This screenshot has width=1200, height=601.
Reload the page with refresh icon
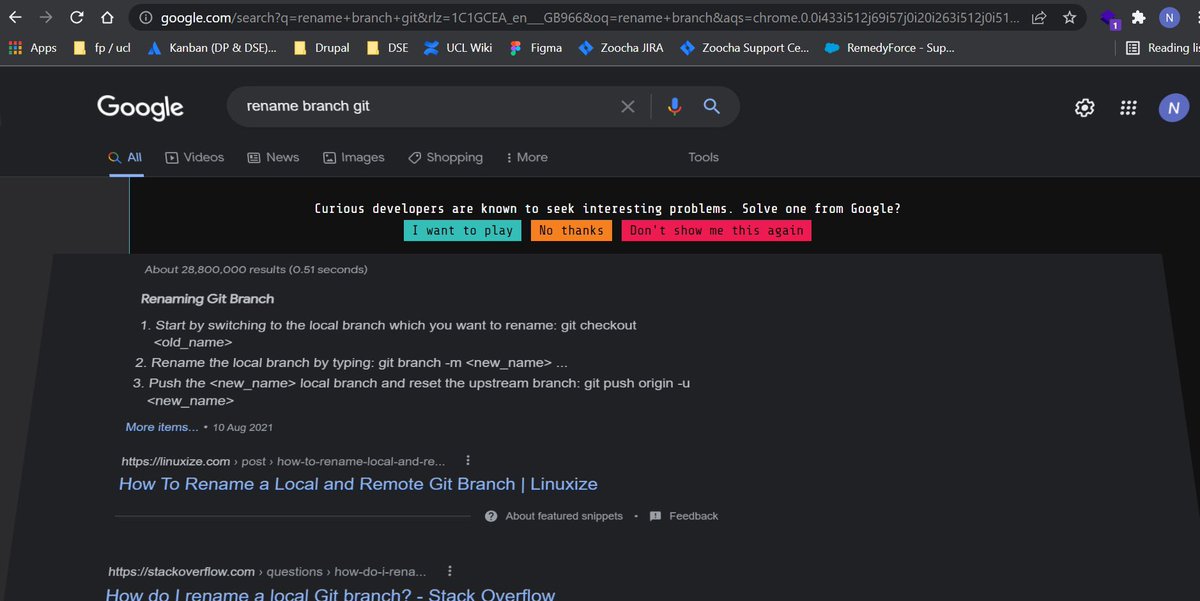(77, 17)
